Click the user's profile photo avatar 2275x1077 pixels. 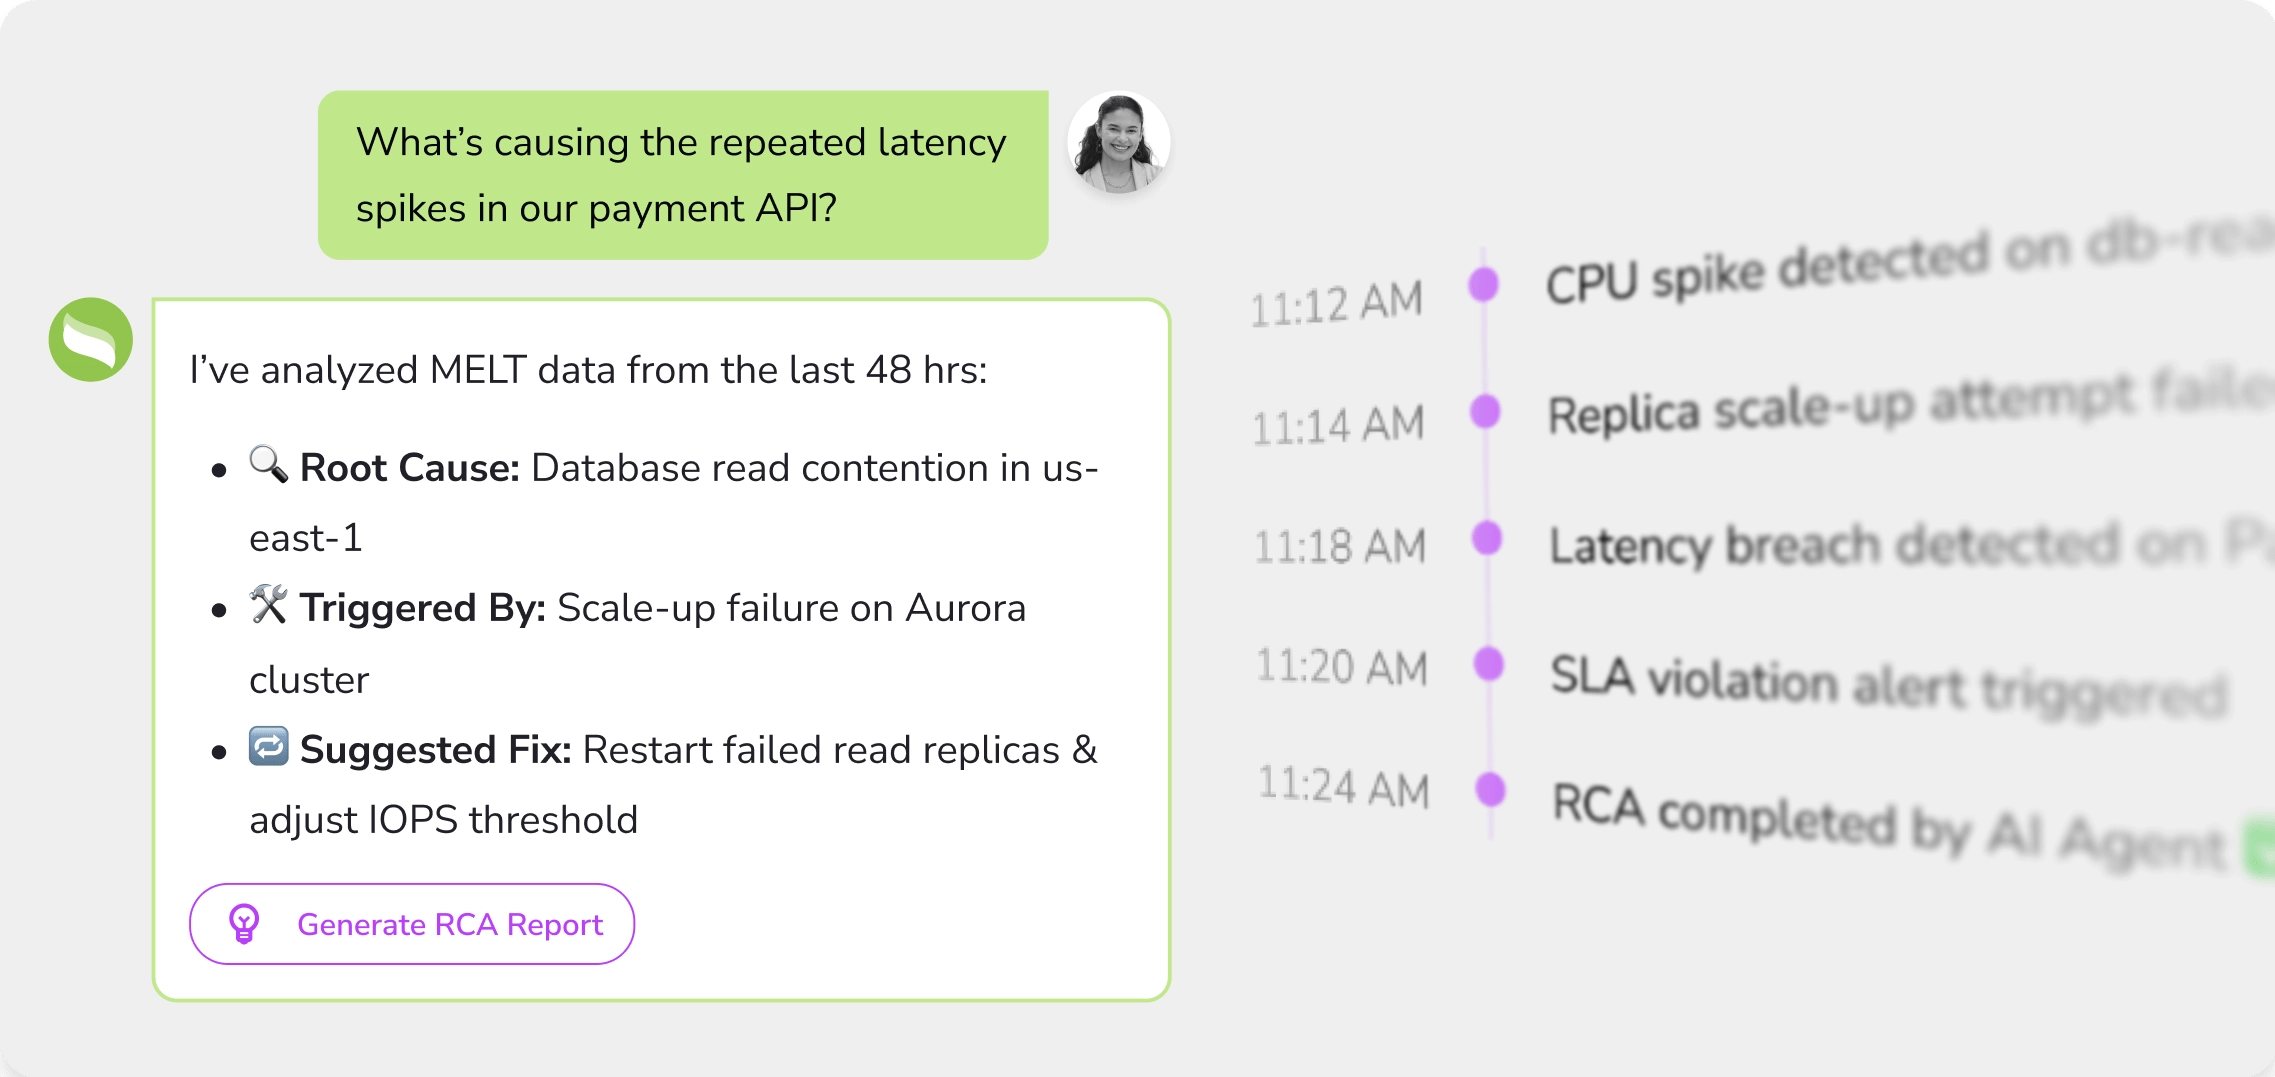tap(1118, 142)
